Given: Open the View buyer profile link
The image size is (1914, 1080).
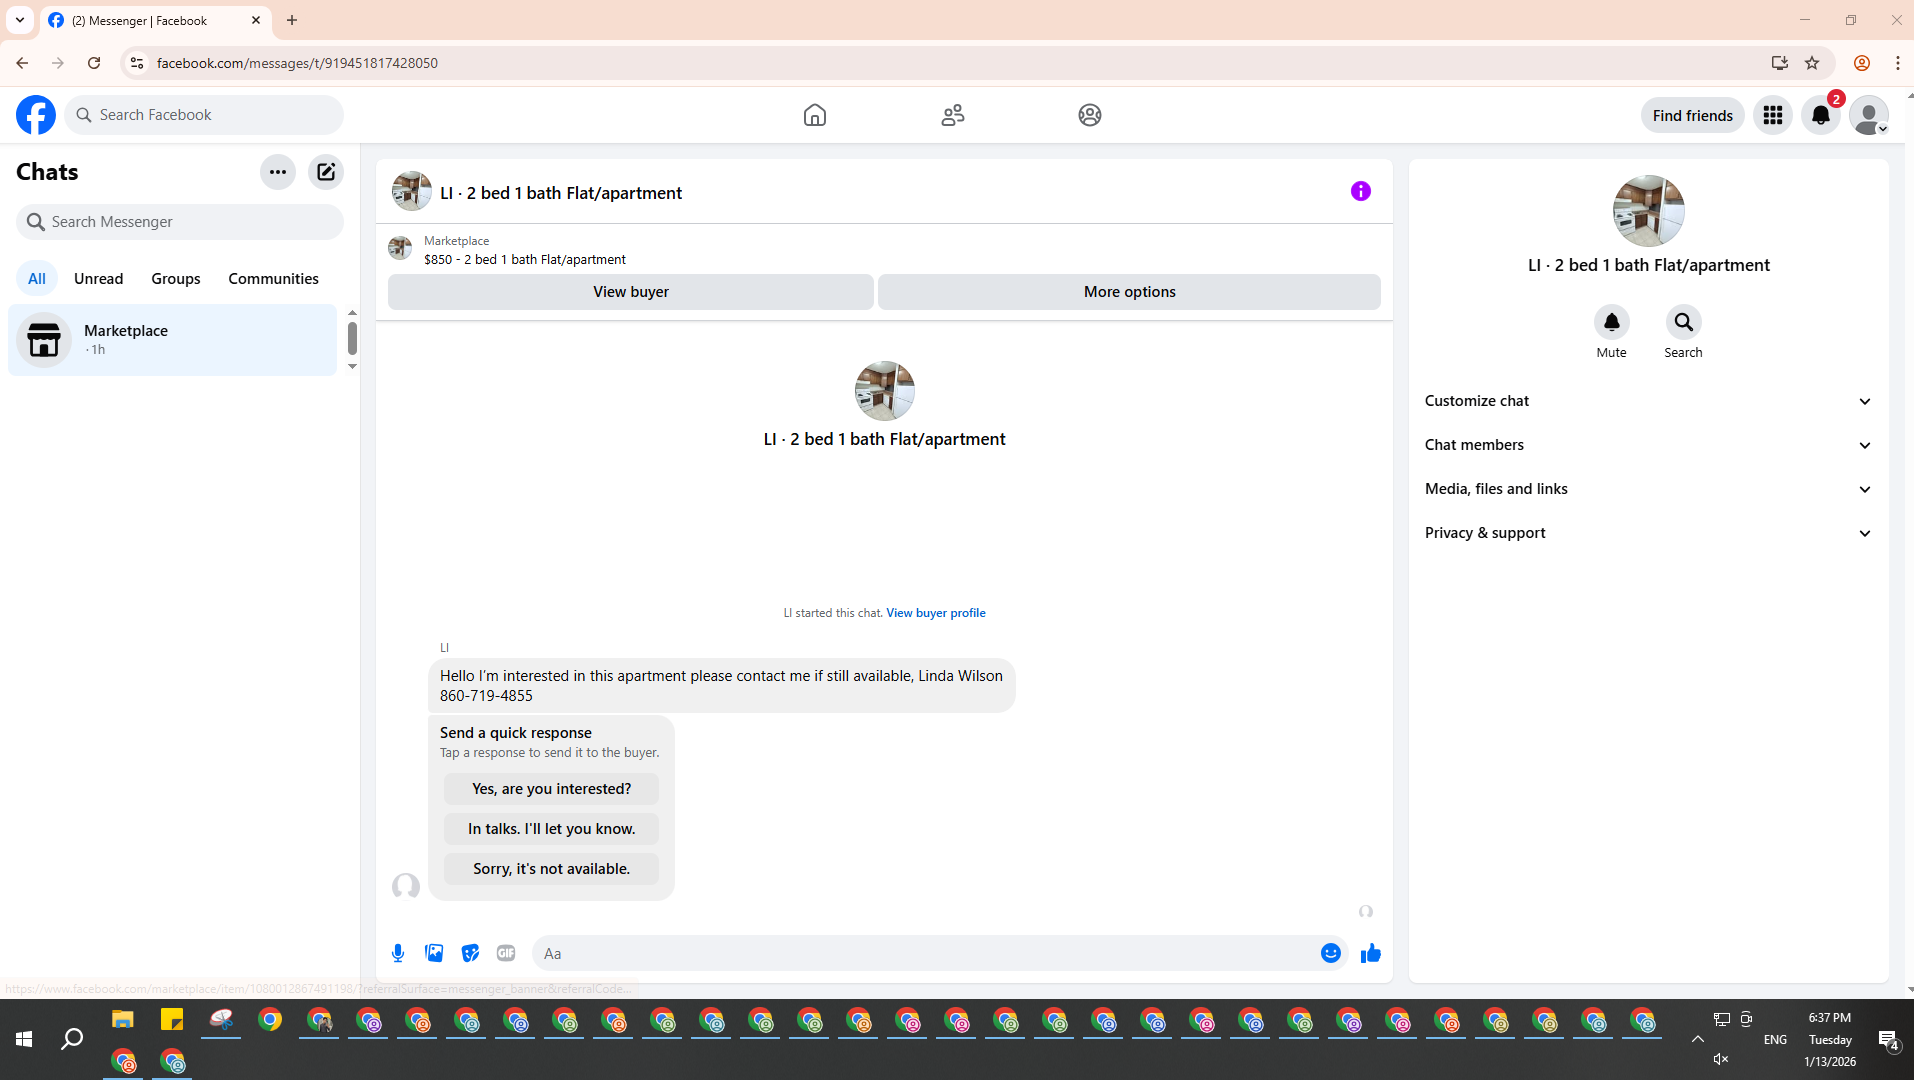Looking at the screenshot, I should coord(936,613).
